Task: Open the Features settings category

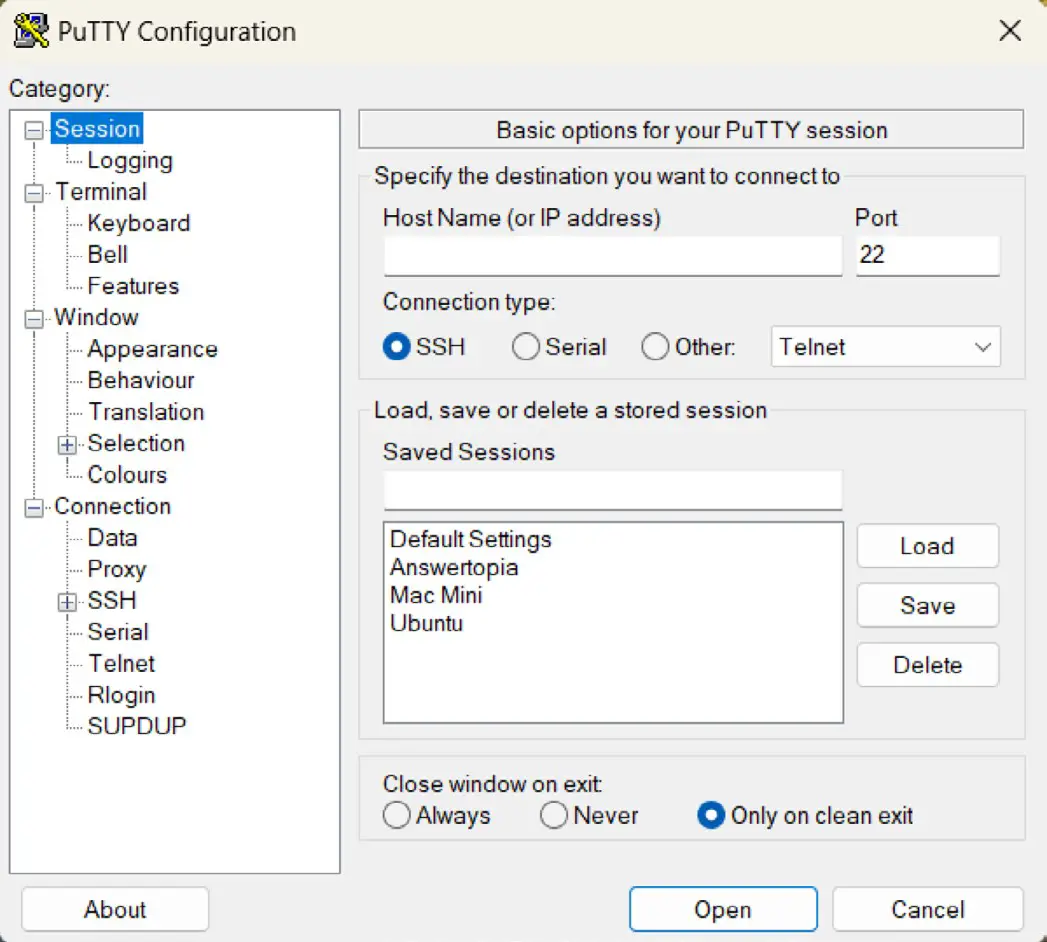Action: click(134, 286)
